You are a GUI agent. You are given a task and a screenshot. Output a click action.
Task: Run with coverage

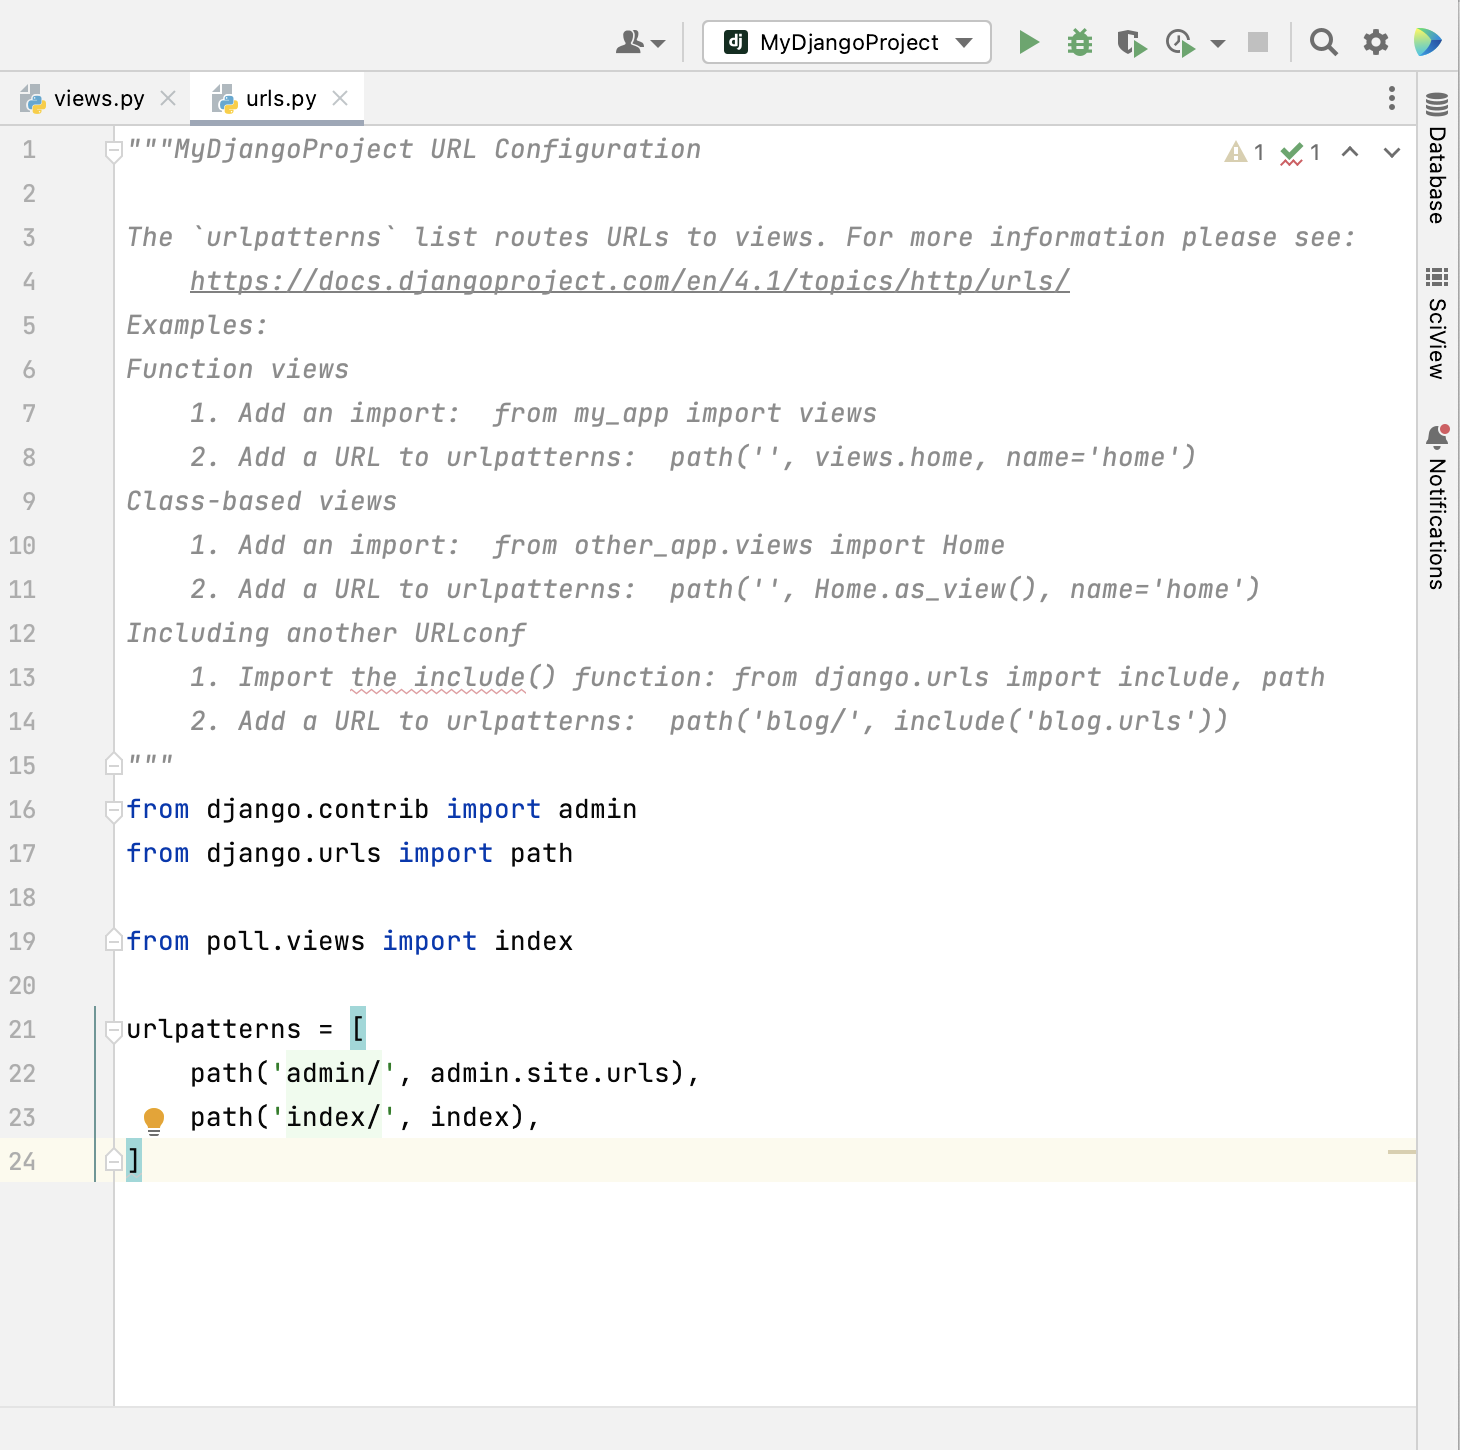tap(1133, 42)
